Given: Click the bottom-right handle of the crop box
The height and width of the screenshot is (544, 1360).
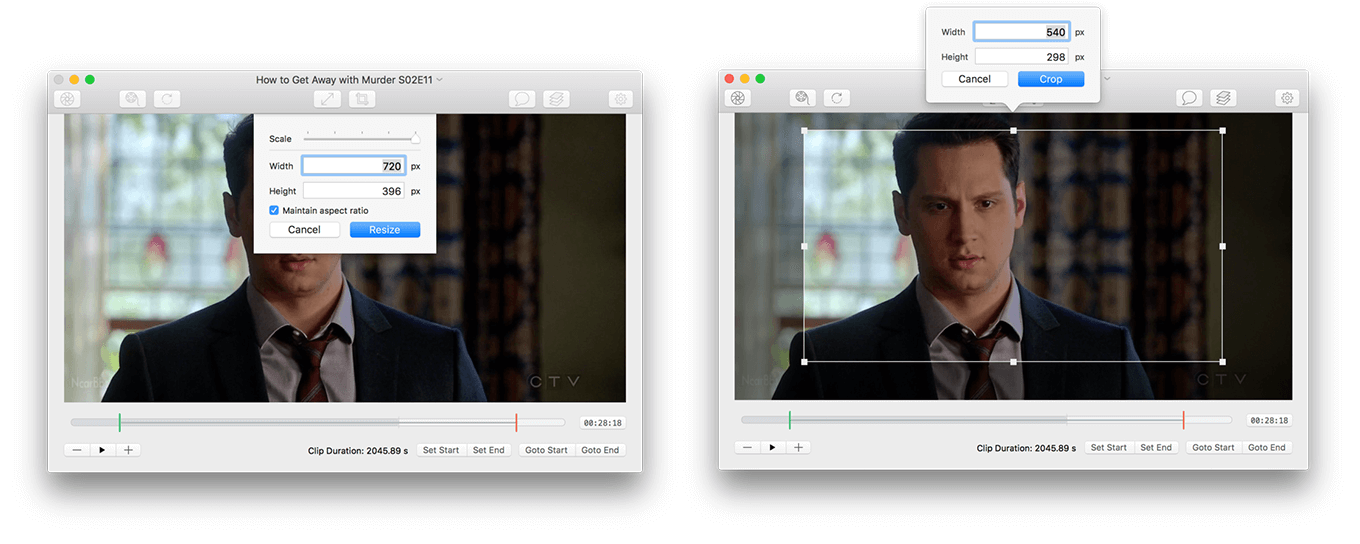Looking at the screenshot, I should 1223,361.
